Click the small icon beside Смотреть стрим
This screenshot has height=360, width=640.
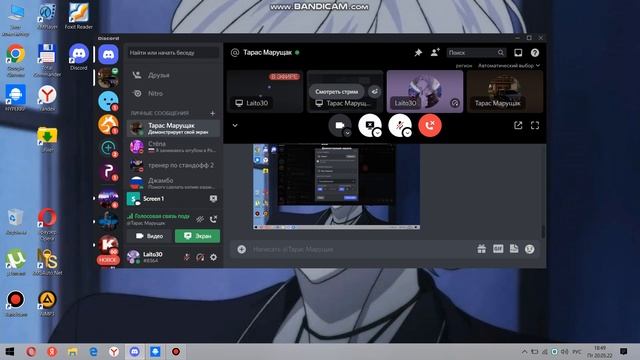374,91
